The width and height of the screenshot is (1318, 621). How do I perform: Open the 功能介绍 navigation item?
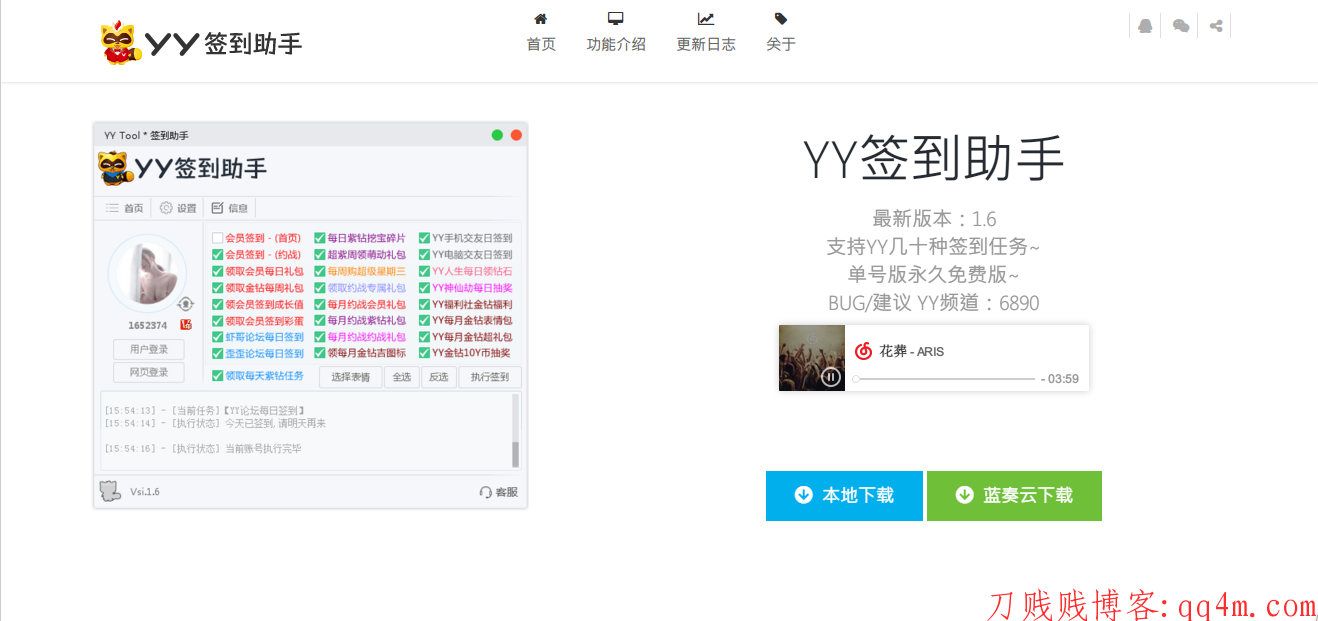pos(616,32)
